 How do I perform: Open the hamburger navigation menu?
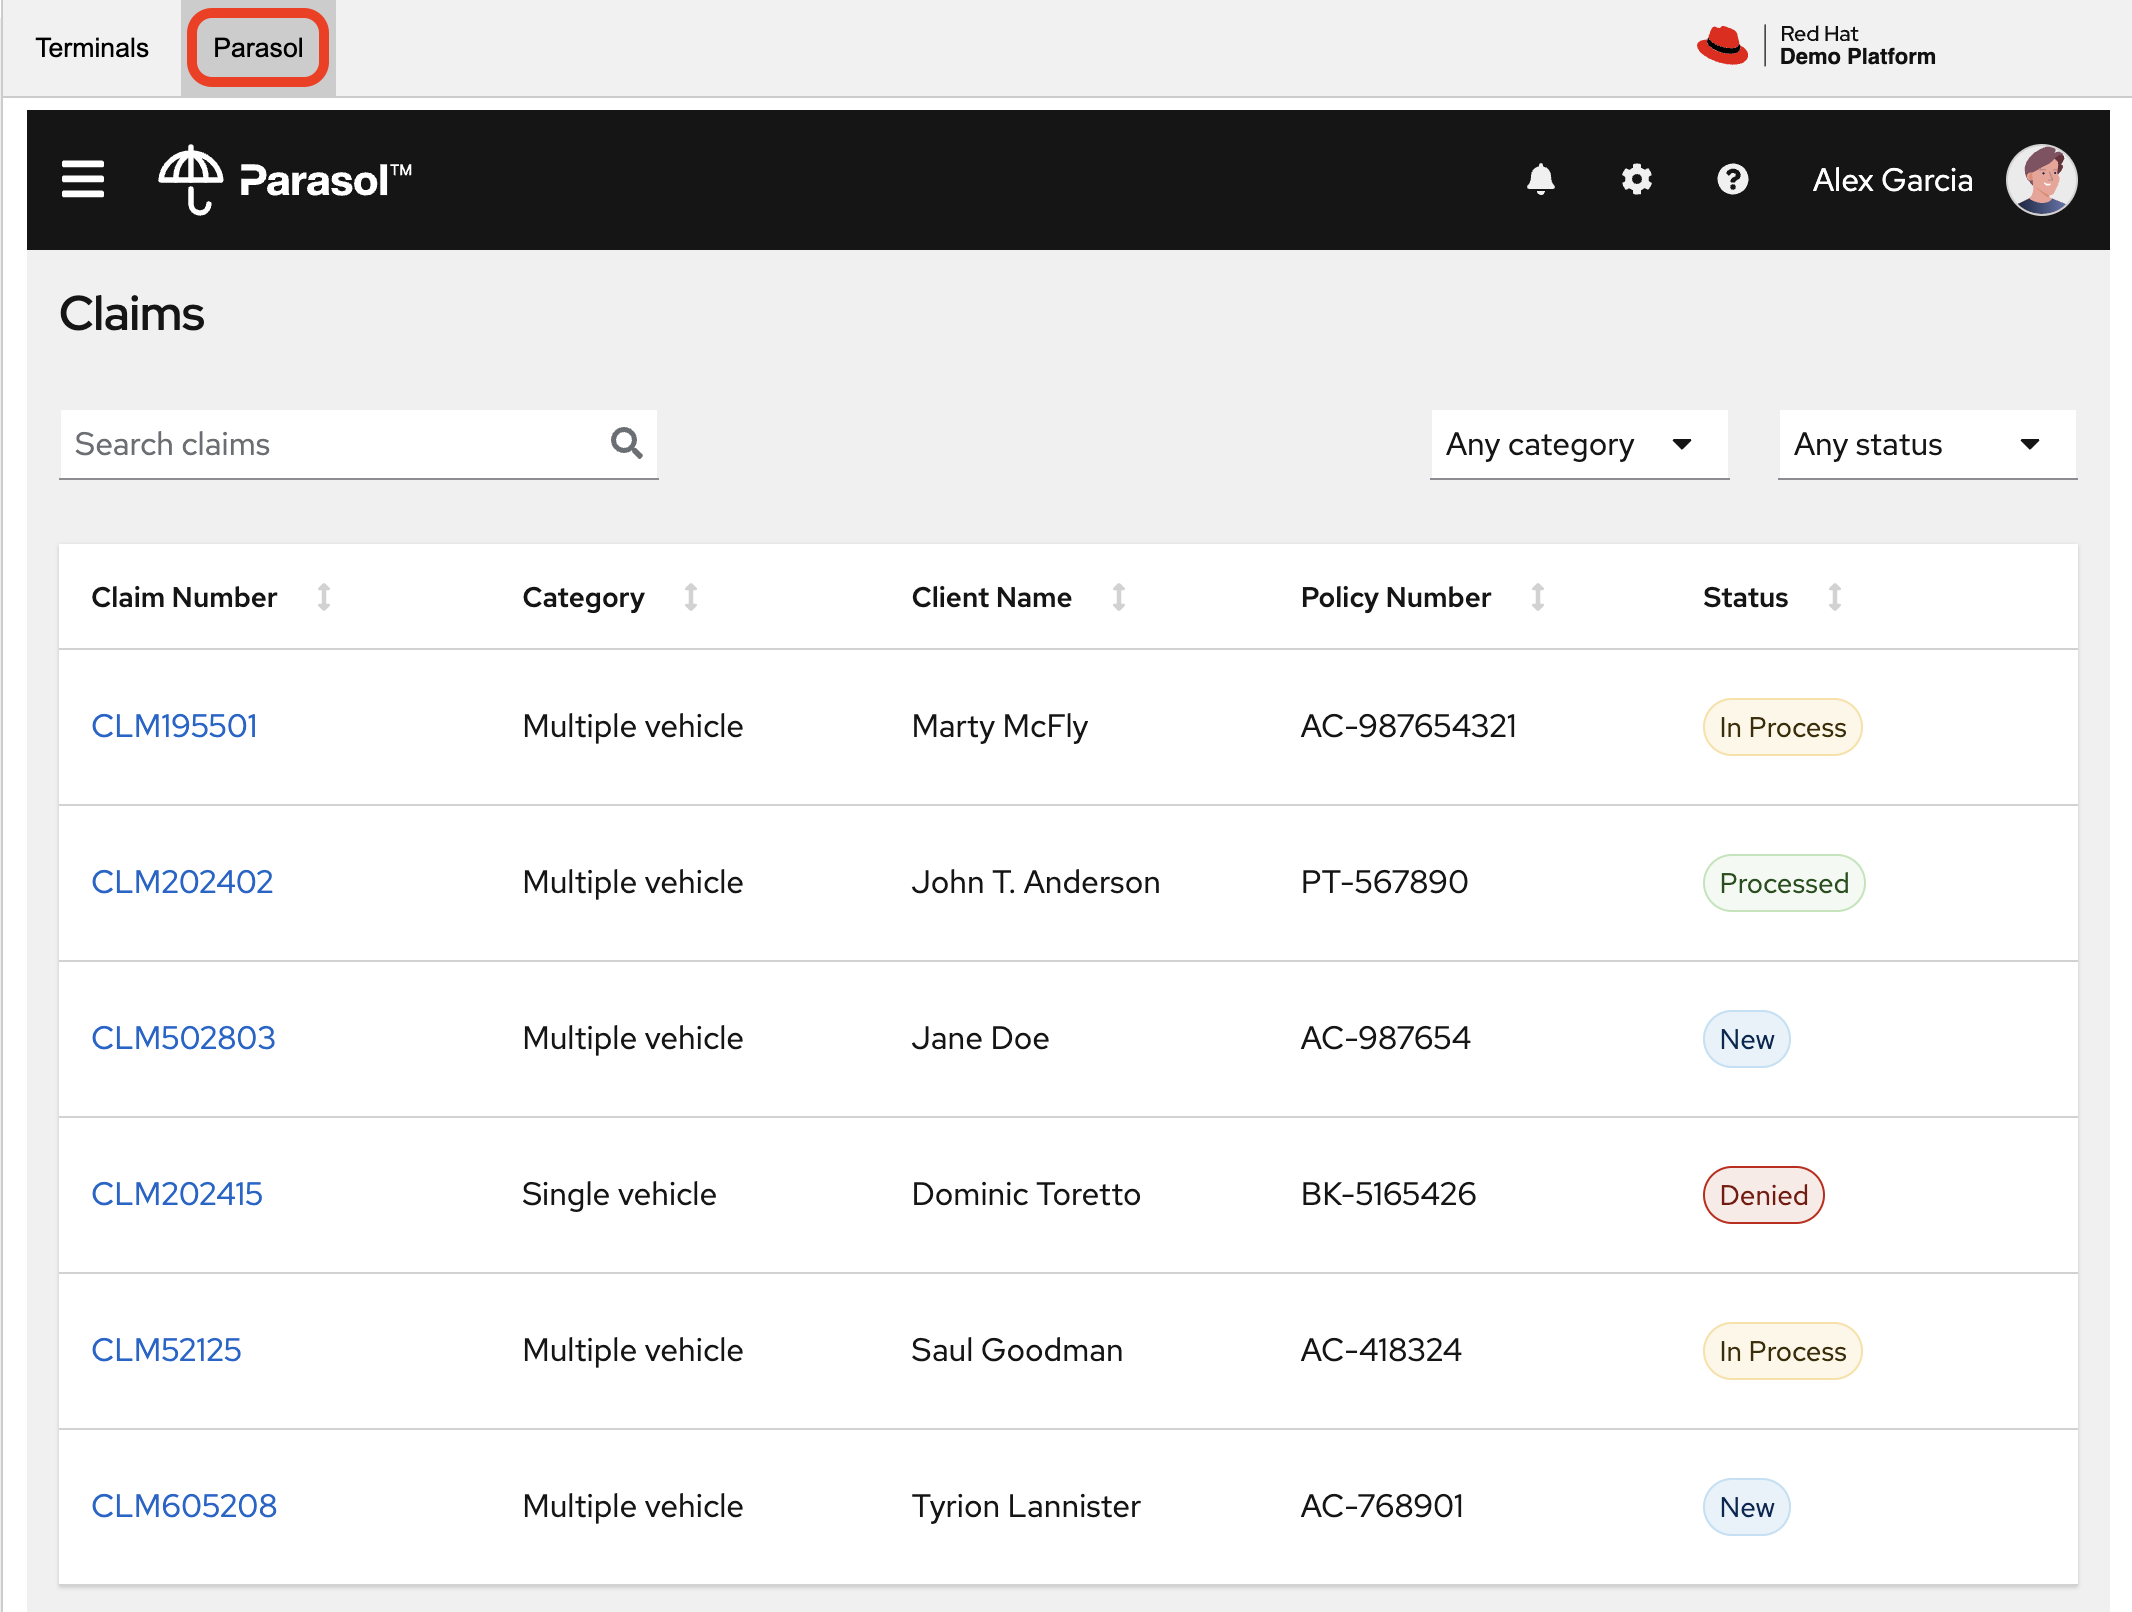tap(83, 180)
